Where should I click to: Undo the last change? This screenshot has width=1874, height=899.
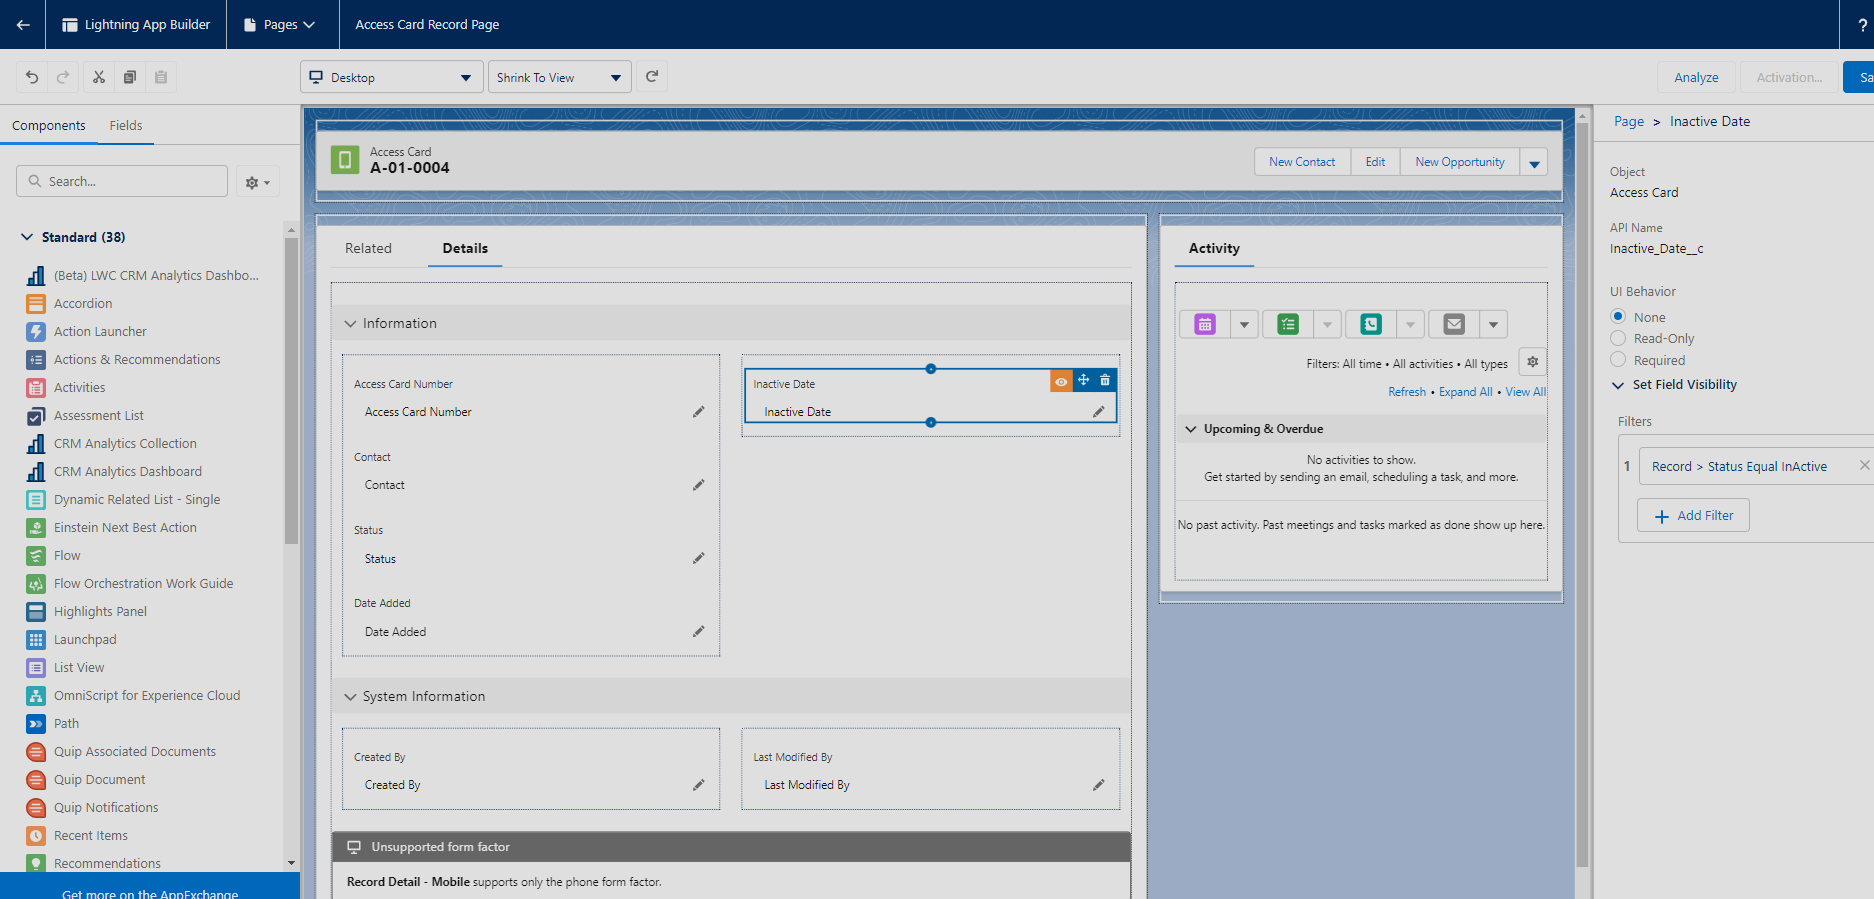click(x=32, y=77)
